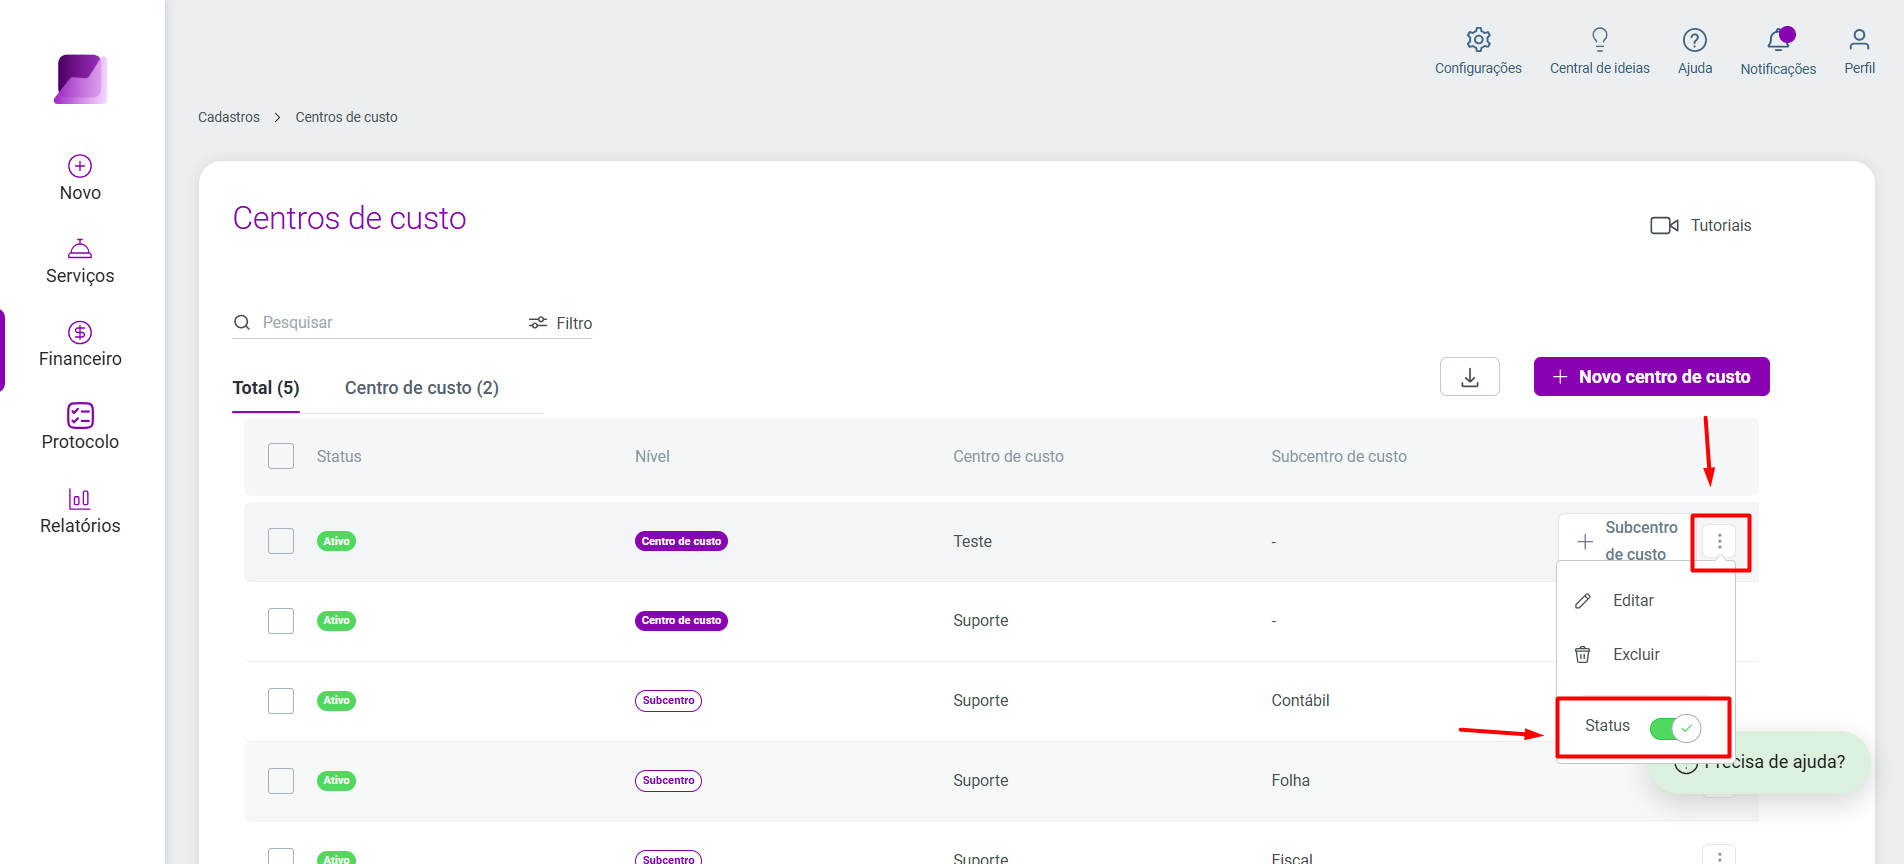Check the Contábil row checkbox
Screen dimensions: 1904x864
(x=281, y=701)
